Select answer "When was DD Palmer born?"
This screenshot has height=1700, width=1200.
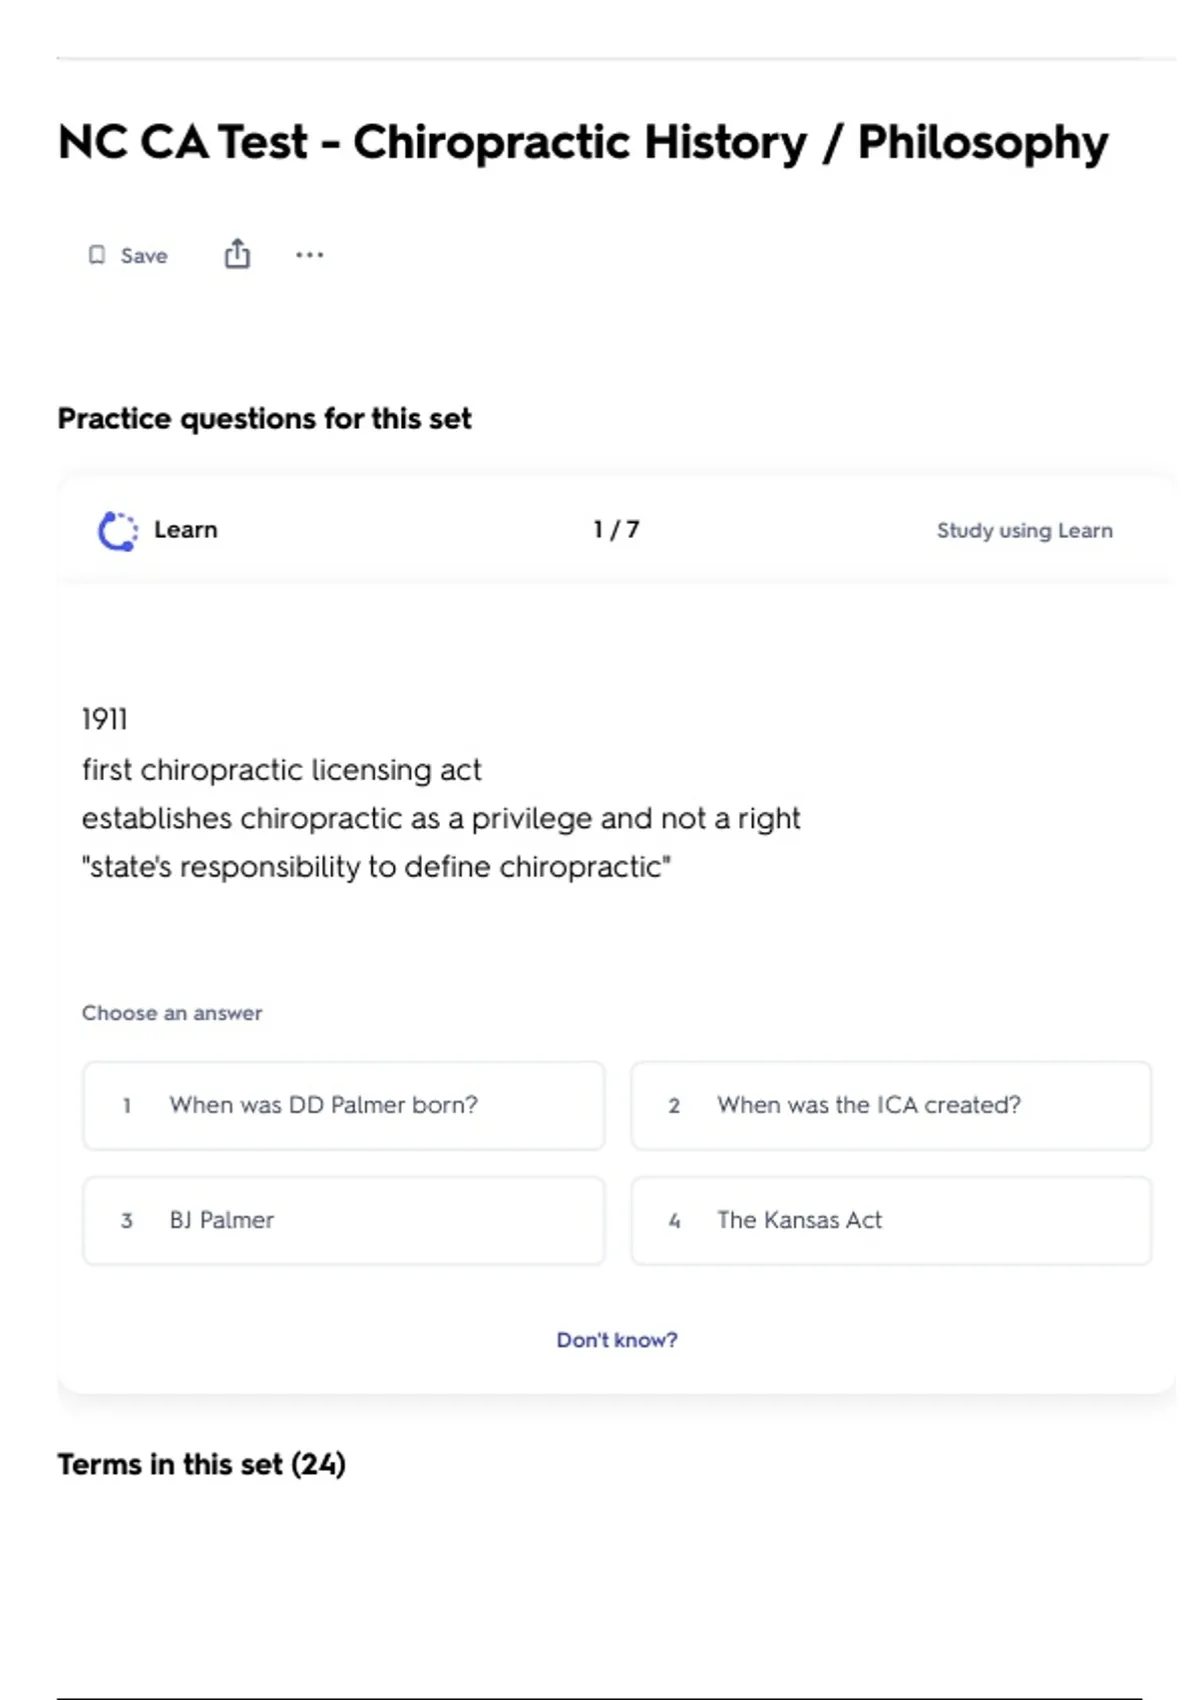pyautogui.click(x=343, y=1105)
